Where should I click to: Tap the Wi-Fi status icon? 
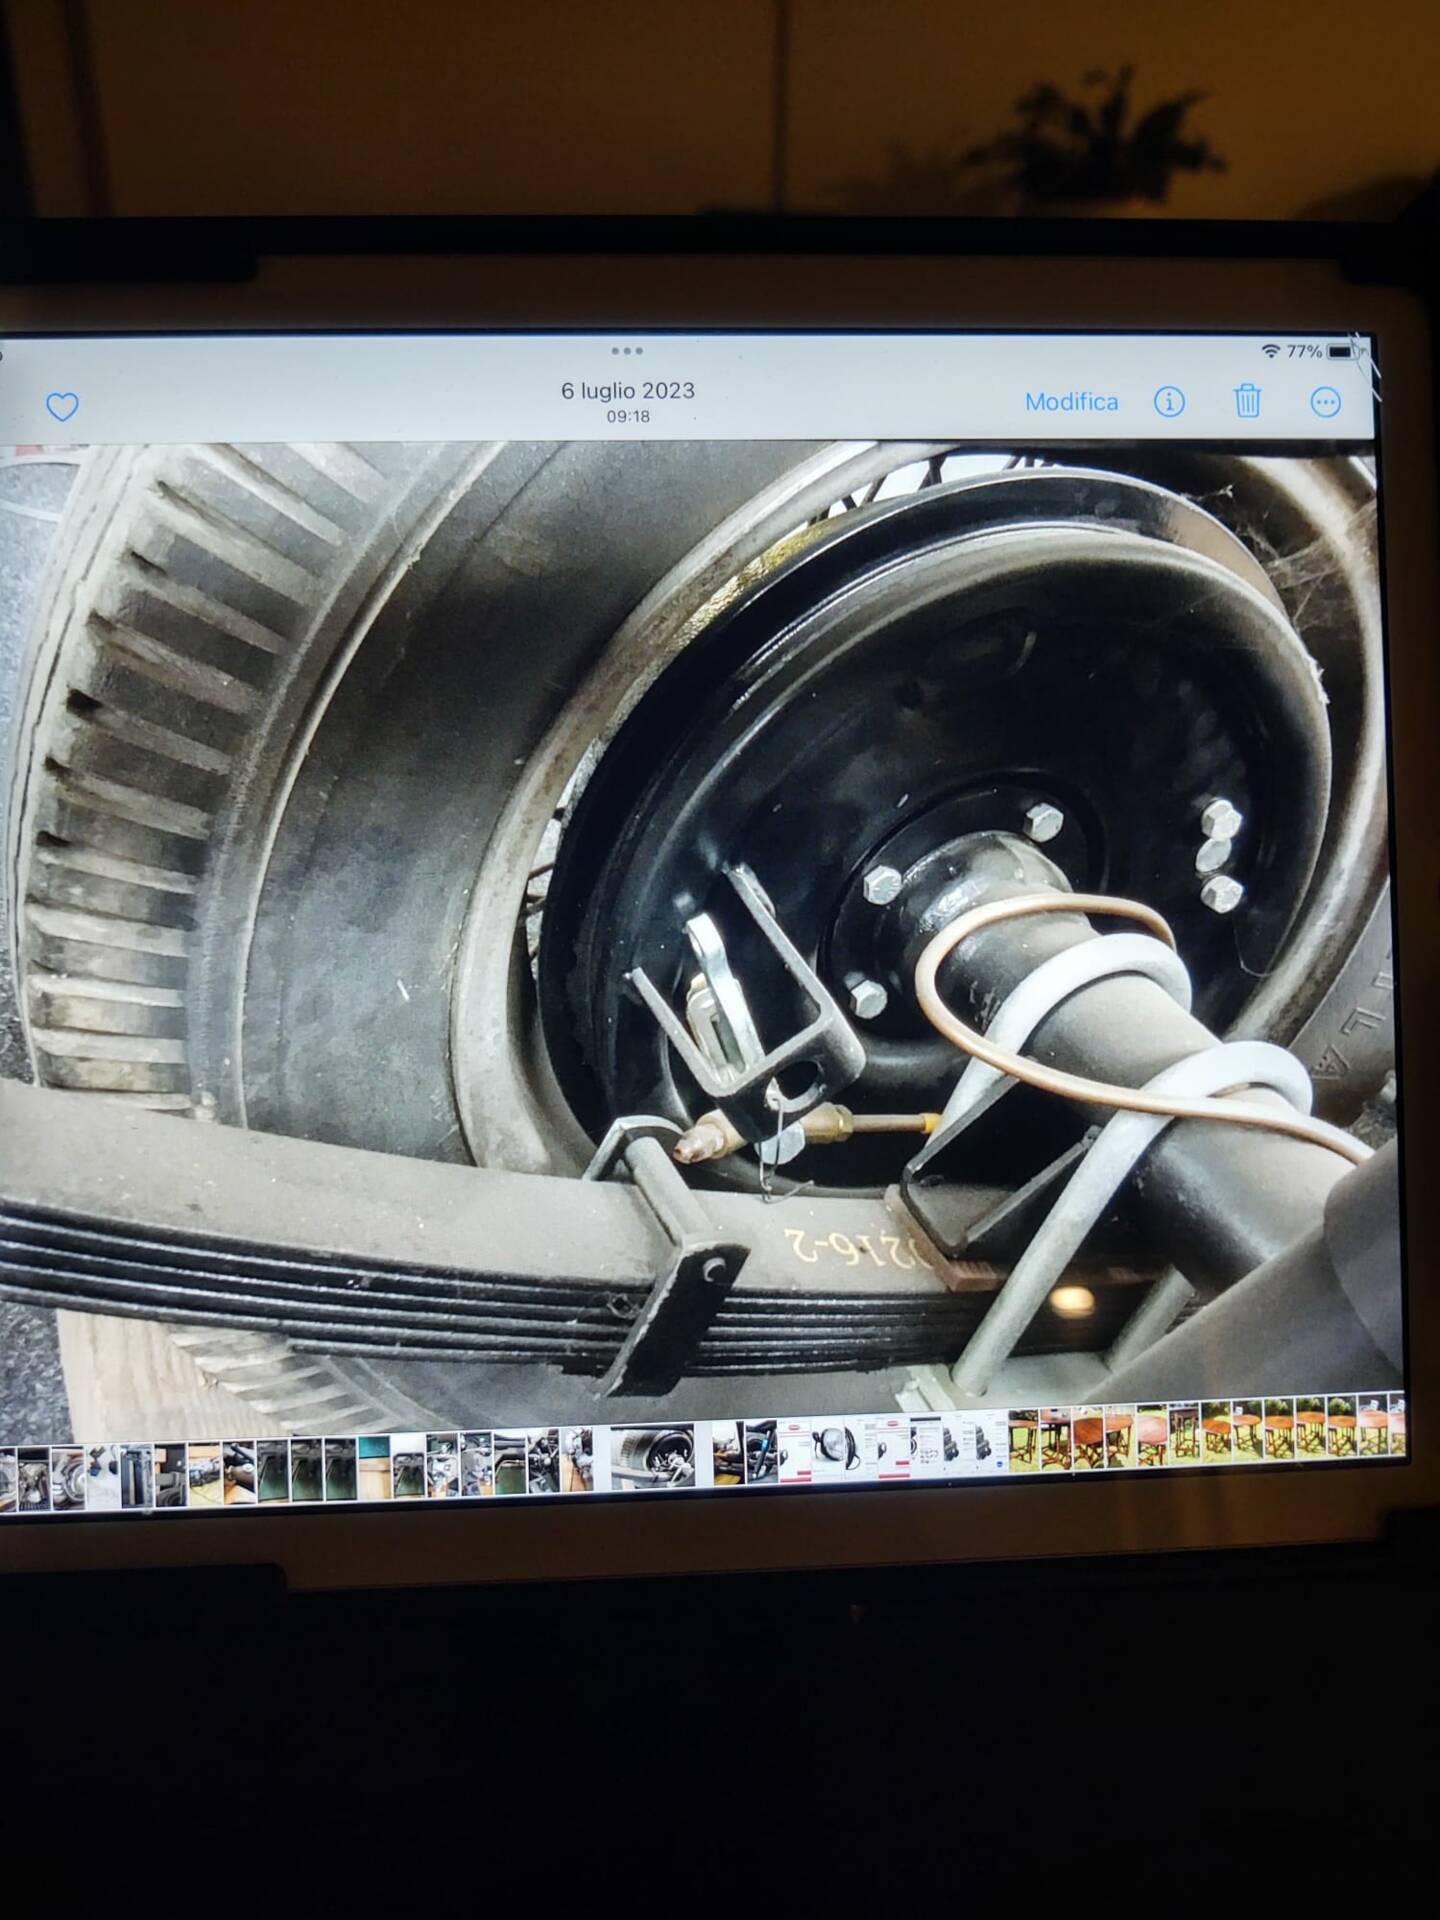tap(1270, 351)
